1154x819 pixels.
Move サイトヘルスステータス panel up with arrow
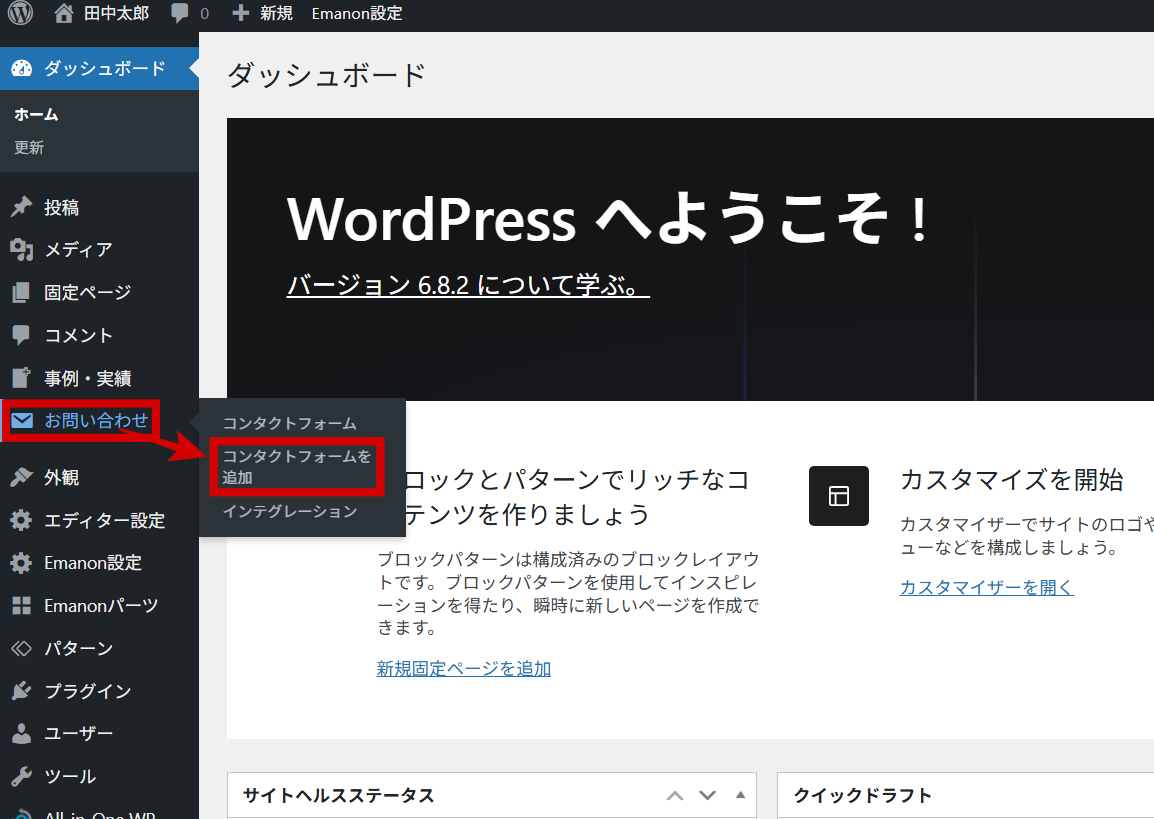675,795
